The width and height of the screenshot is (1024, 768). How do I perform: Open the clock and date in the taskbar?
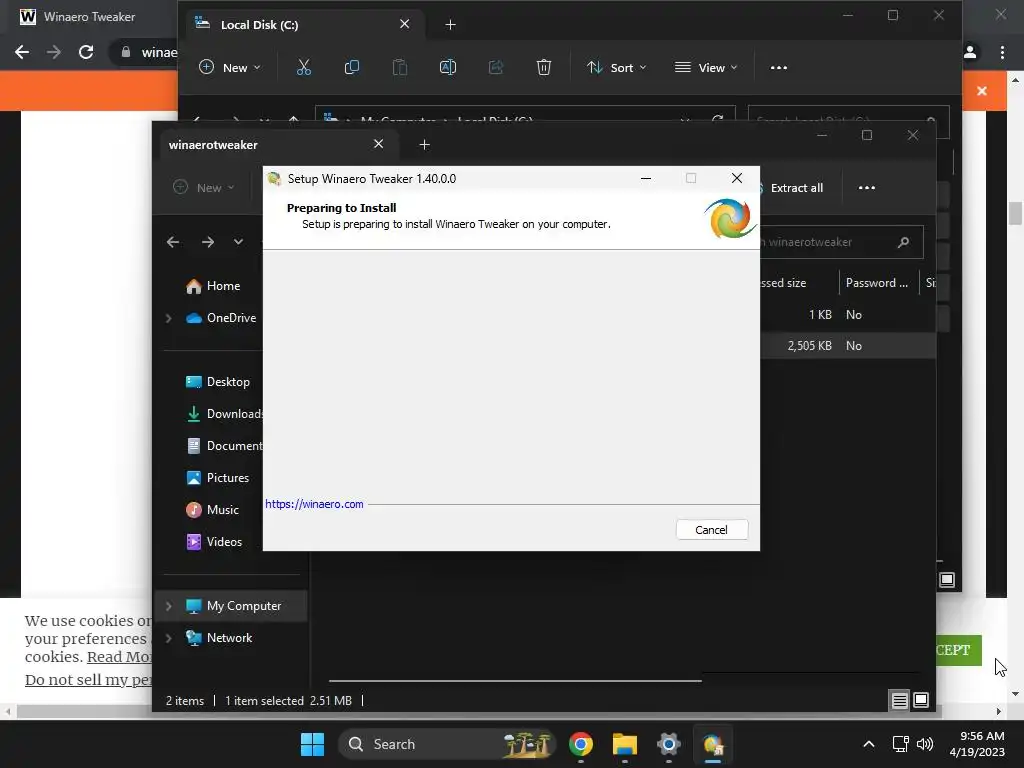976,744
